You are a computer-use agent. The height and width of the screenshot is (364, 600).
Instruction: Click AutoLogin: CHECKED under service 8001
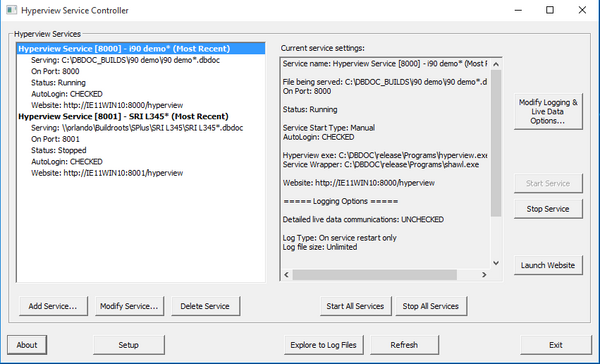coord(67,162)
